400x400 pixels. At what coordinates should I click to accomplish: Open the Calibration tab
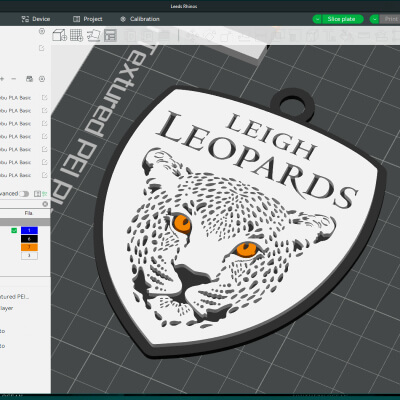click(140, 19)
